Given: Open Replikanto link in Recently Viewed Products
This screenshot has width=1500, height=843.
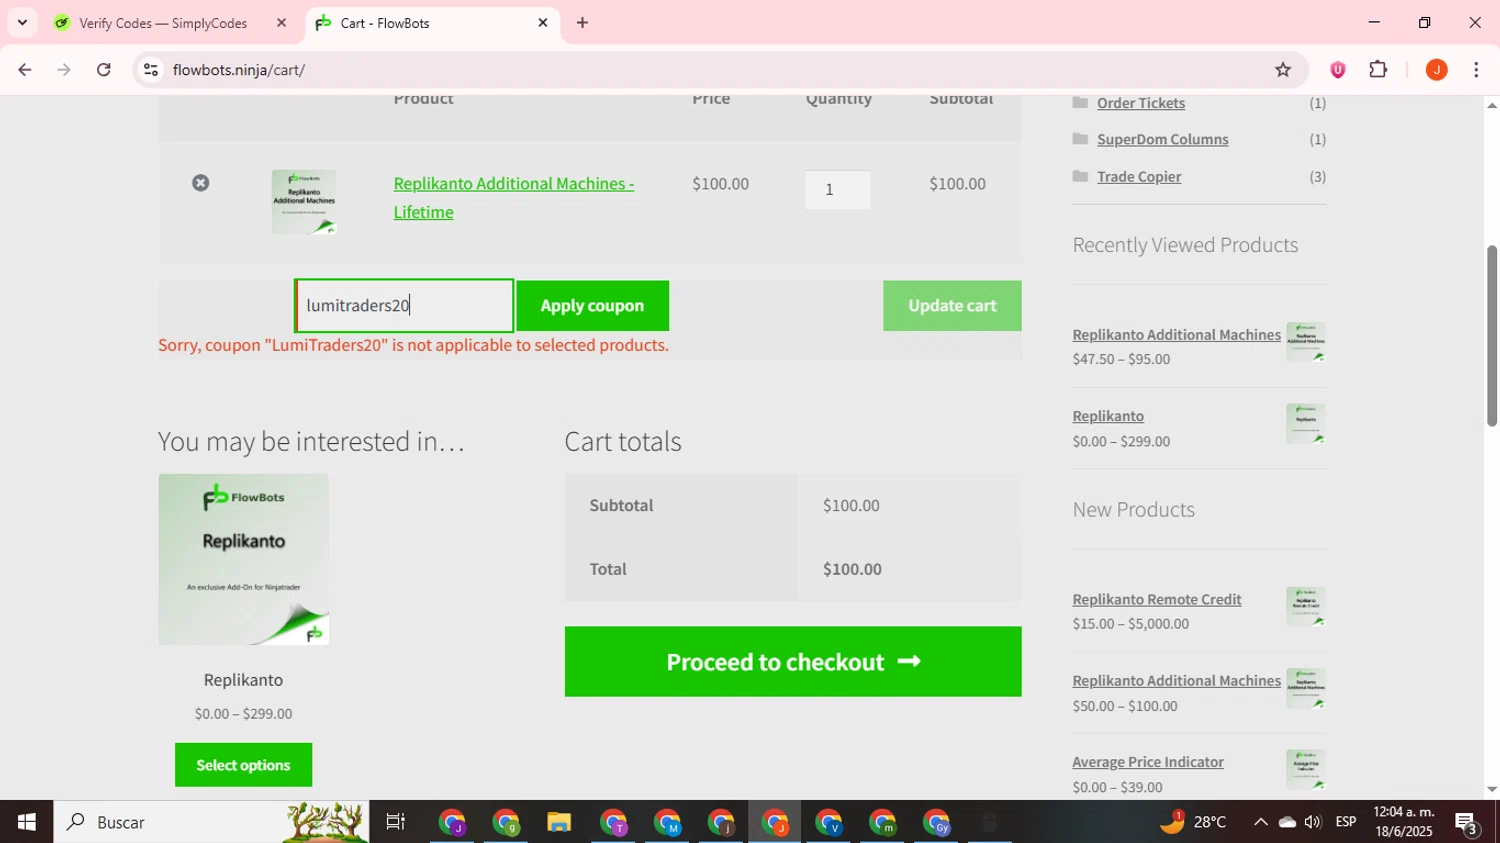Looking at the screenshot, I should 1108,416.
